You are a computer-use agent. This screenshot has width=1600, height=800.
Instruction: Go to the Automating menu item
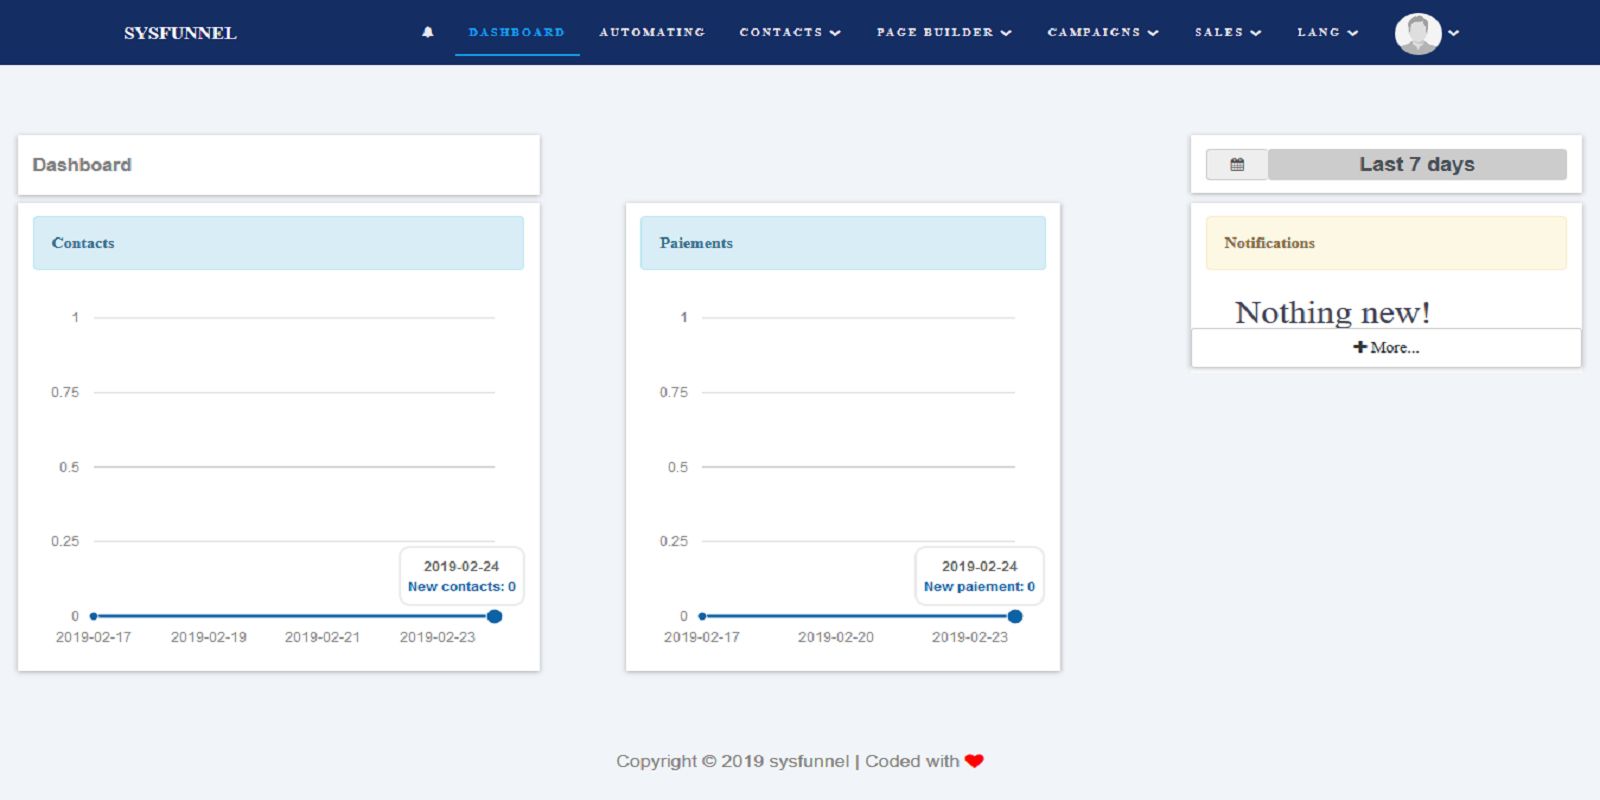click(x=652, y=32)
